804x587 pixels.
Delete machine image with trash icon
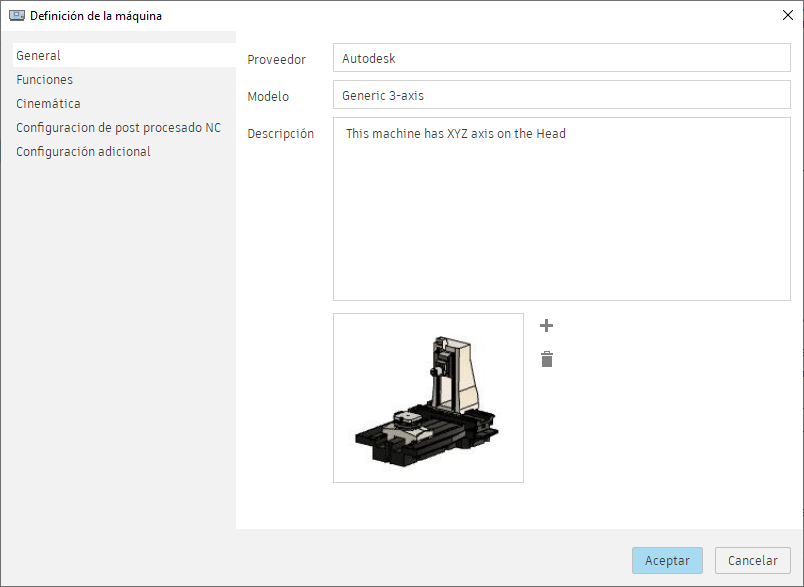[x=547, y=359]
